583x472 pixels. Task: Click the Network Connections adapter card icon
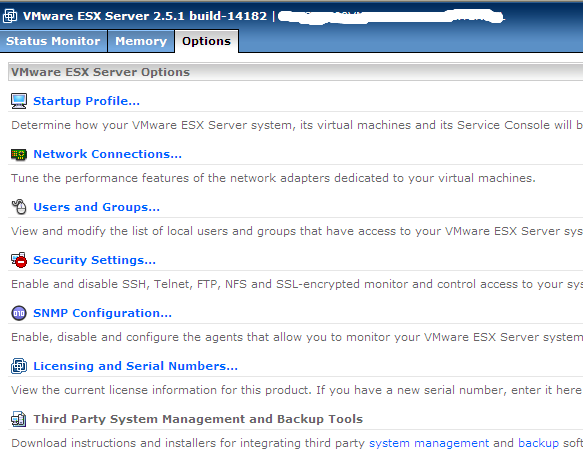(x=19, y=154)
